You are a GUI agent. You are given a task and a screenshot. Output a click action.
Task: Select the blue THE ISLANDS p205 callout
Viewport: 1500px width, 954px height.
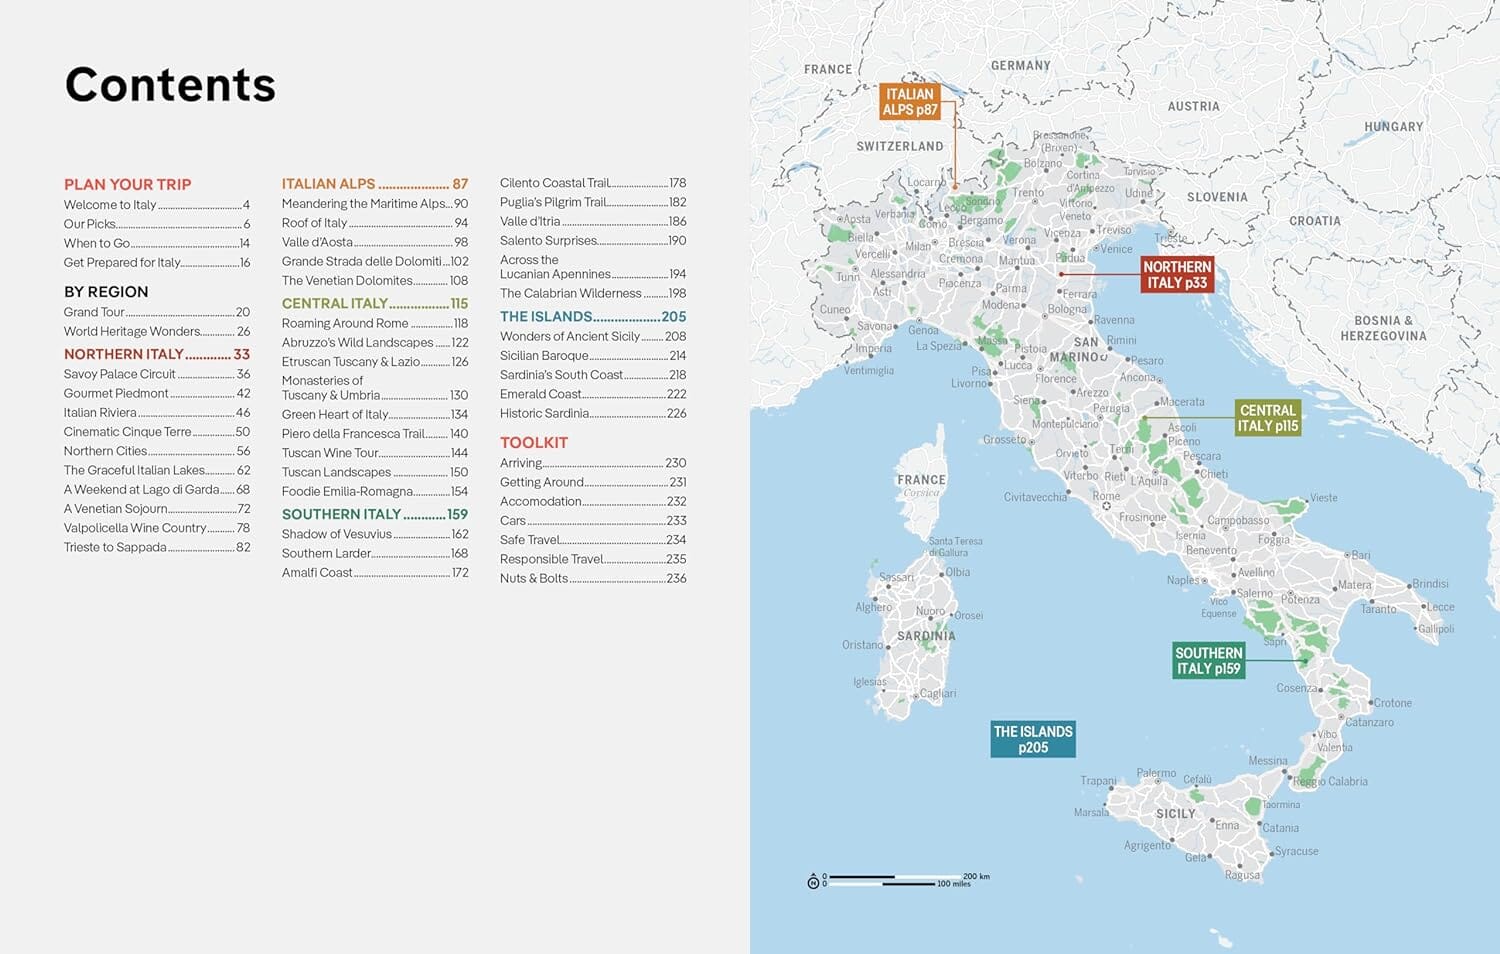pyautogui.click(x=1034, y=737)
